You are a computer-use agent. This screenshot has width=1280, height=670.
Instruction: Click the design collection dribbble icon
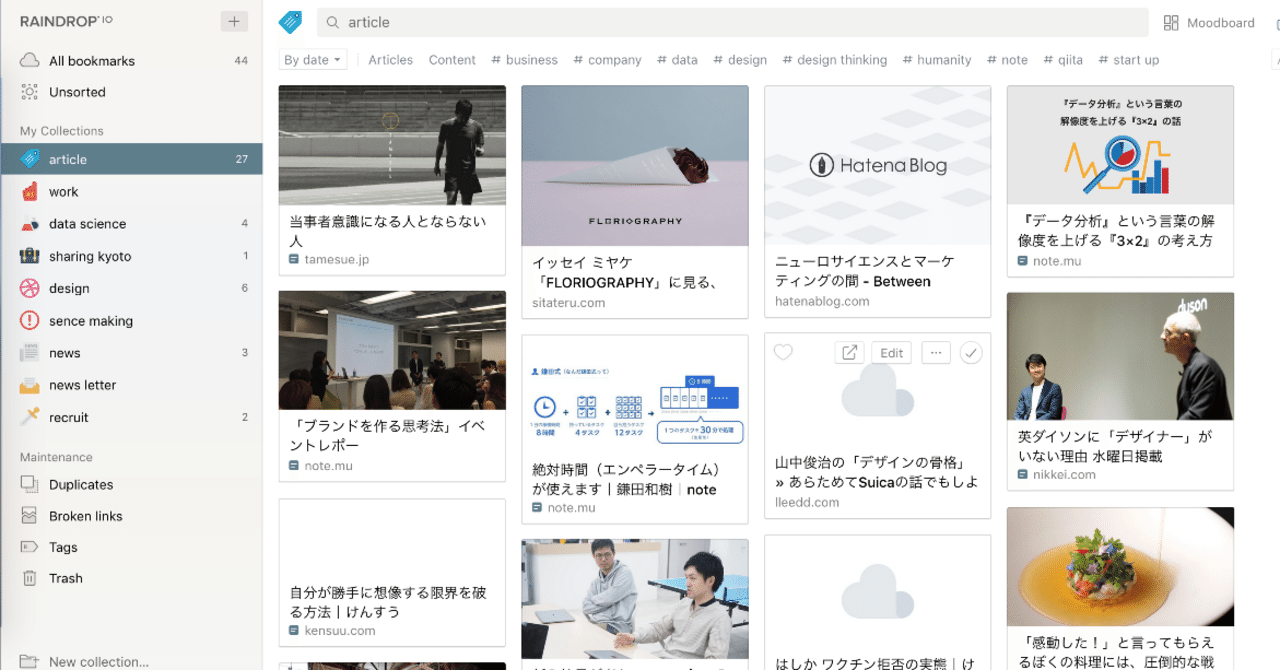coord(30,288)
